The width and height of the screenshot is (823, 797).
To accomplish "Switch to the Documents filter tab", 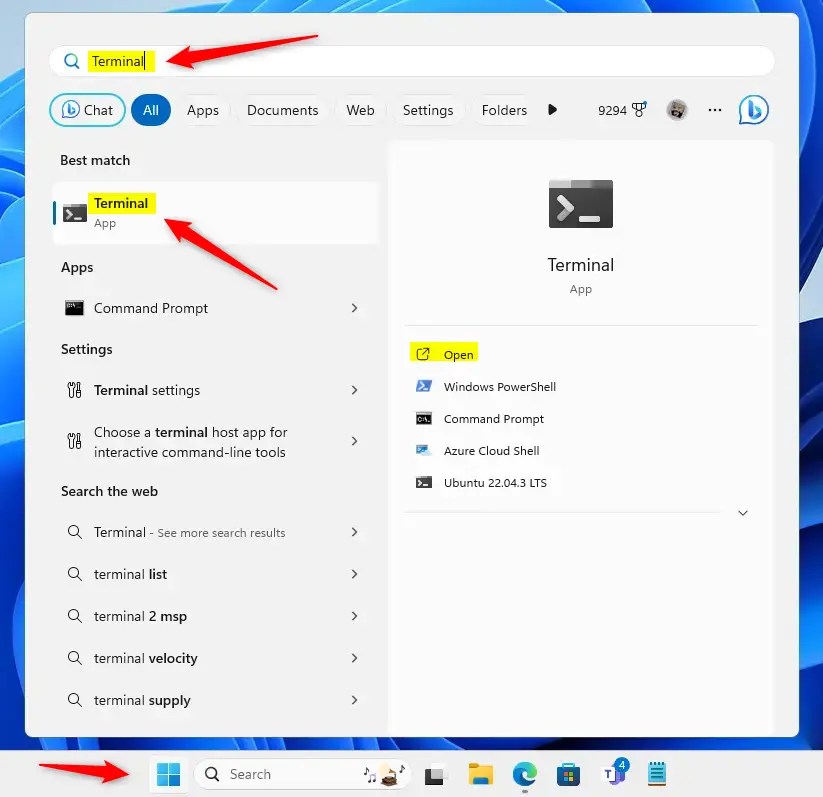I will (x=282, y=110).
